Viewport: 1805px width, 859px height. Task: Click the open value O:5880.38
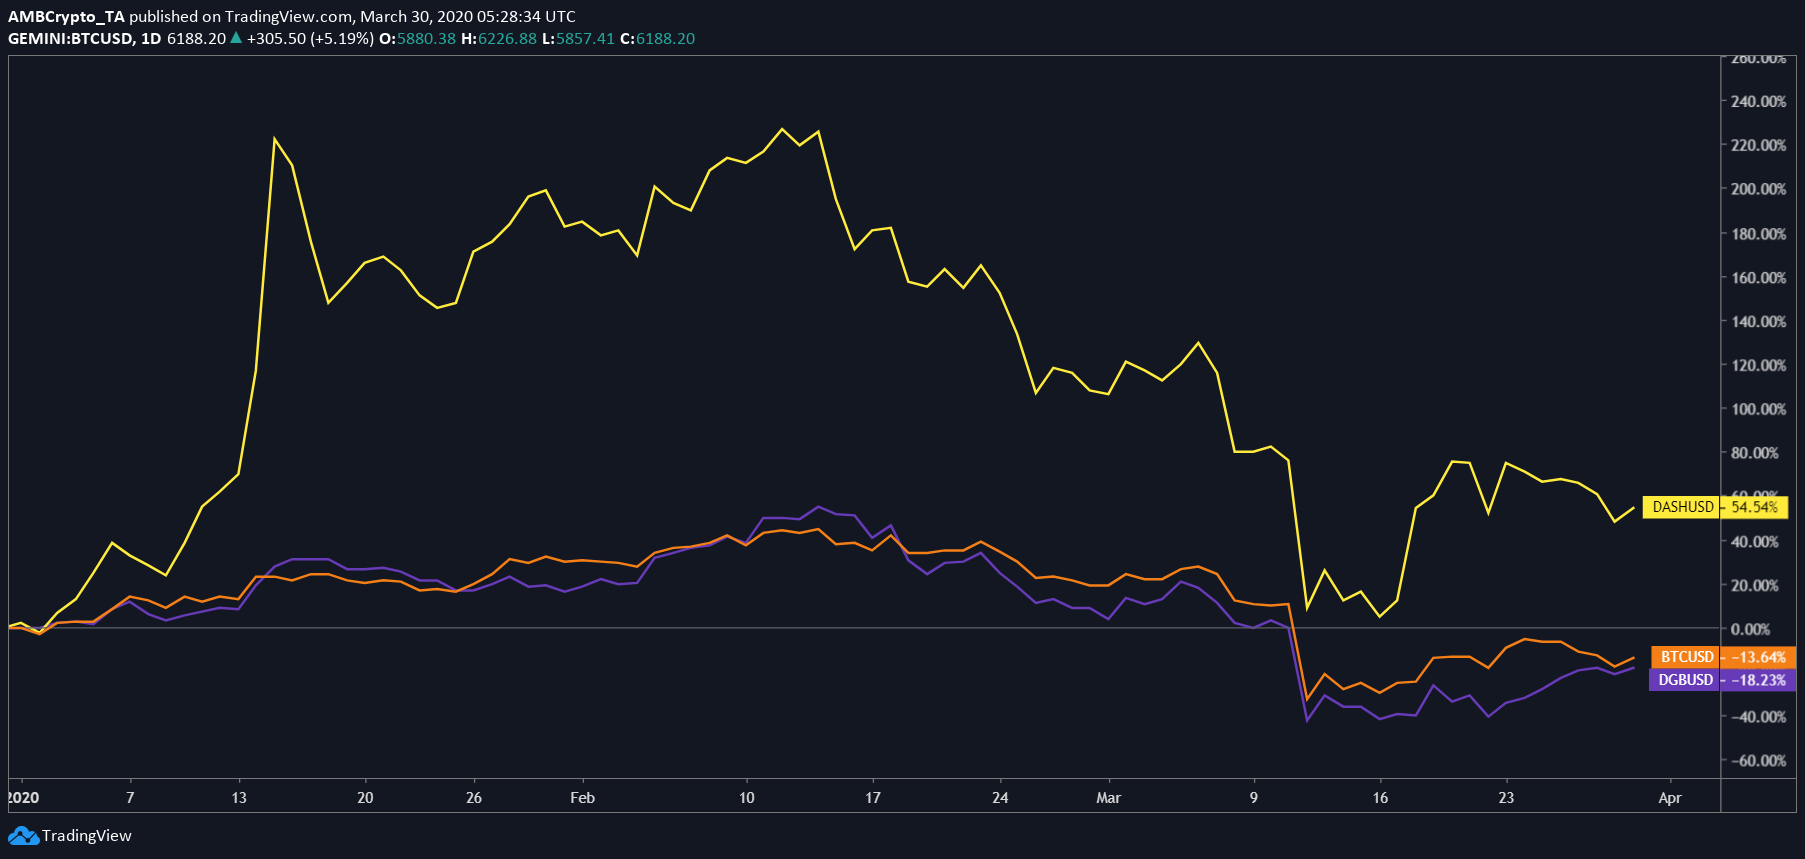click(417, 39)
